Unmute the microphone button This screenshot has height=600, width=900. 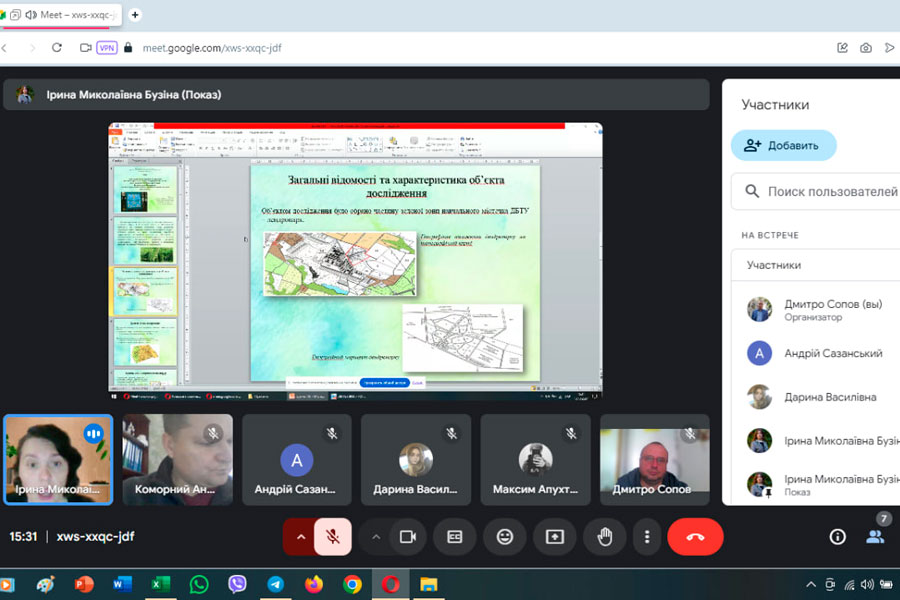(x=333, y=537)
